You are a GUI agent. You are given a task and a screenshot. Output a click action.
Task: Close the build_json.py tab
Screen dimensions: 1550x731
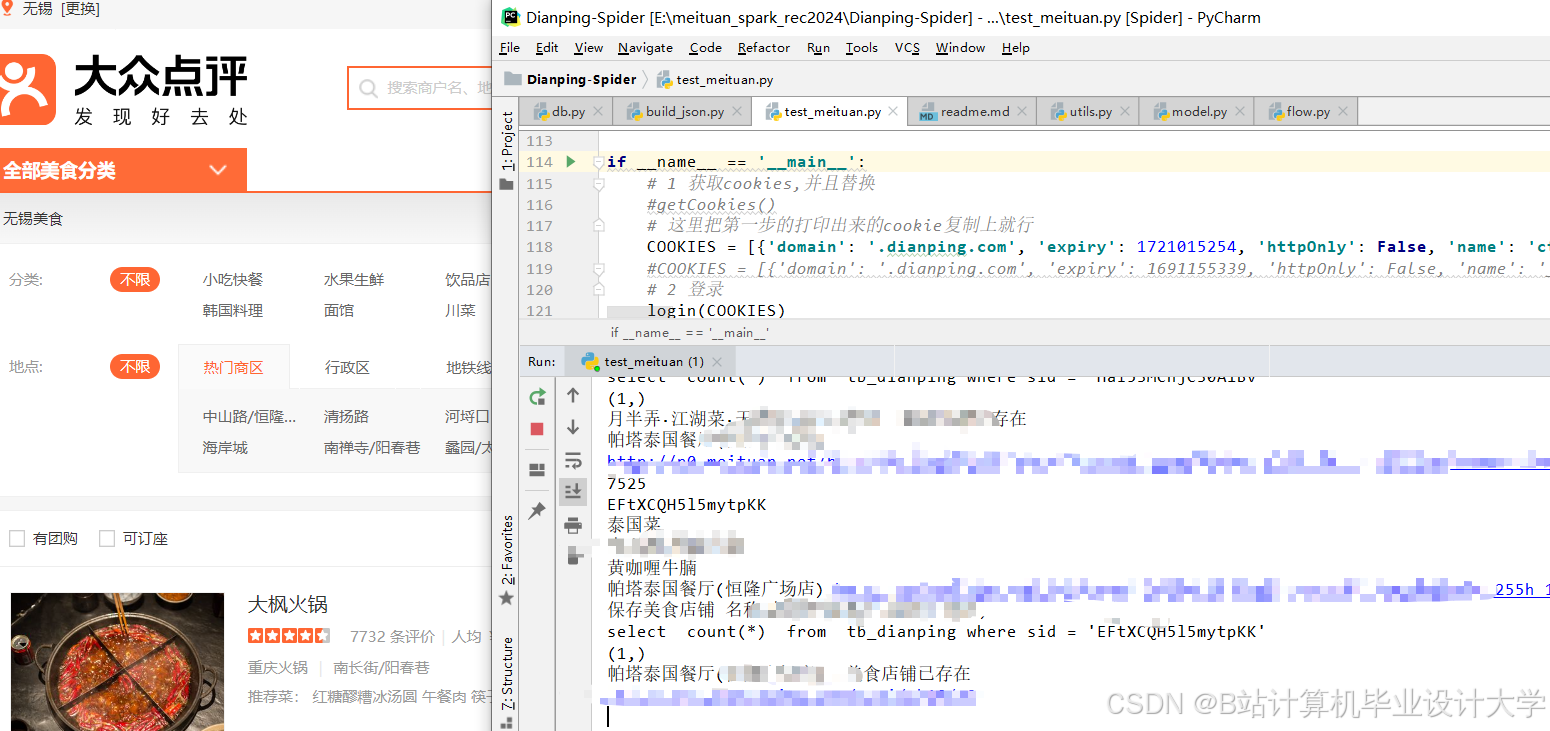(738, 112)
